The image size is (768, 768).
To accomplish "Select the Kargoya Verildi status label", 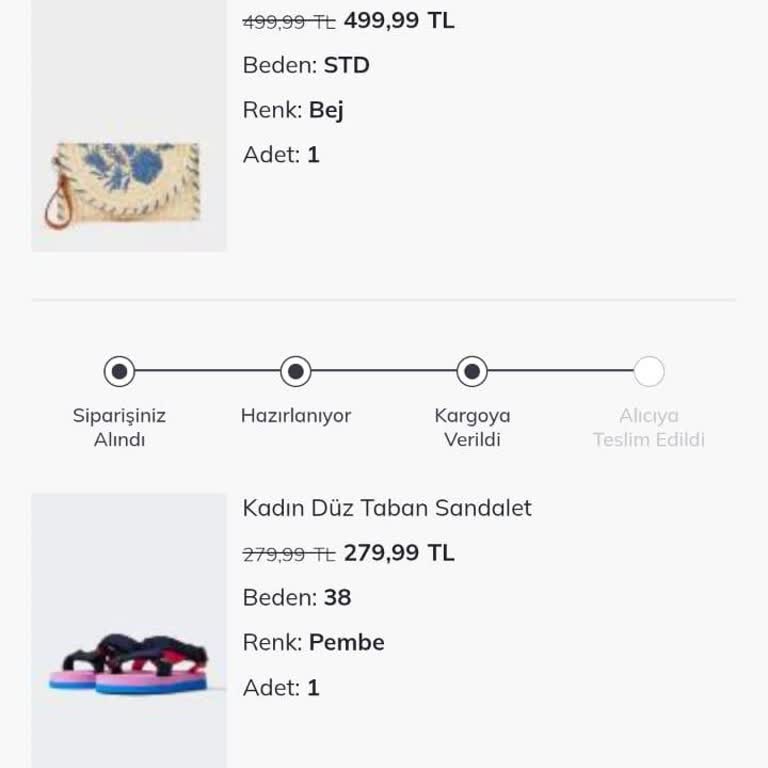I will [x=472, y=428].
